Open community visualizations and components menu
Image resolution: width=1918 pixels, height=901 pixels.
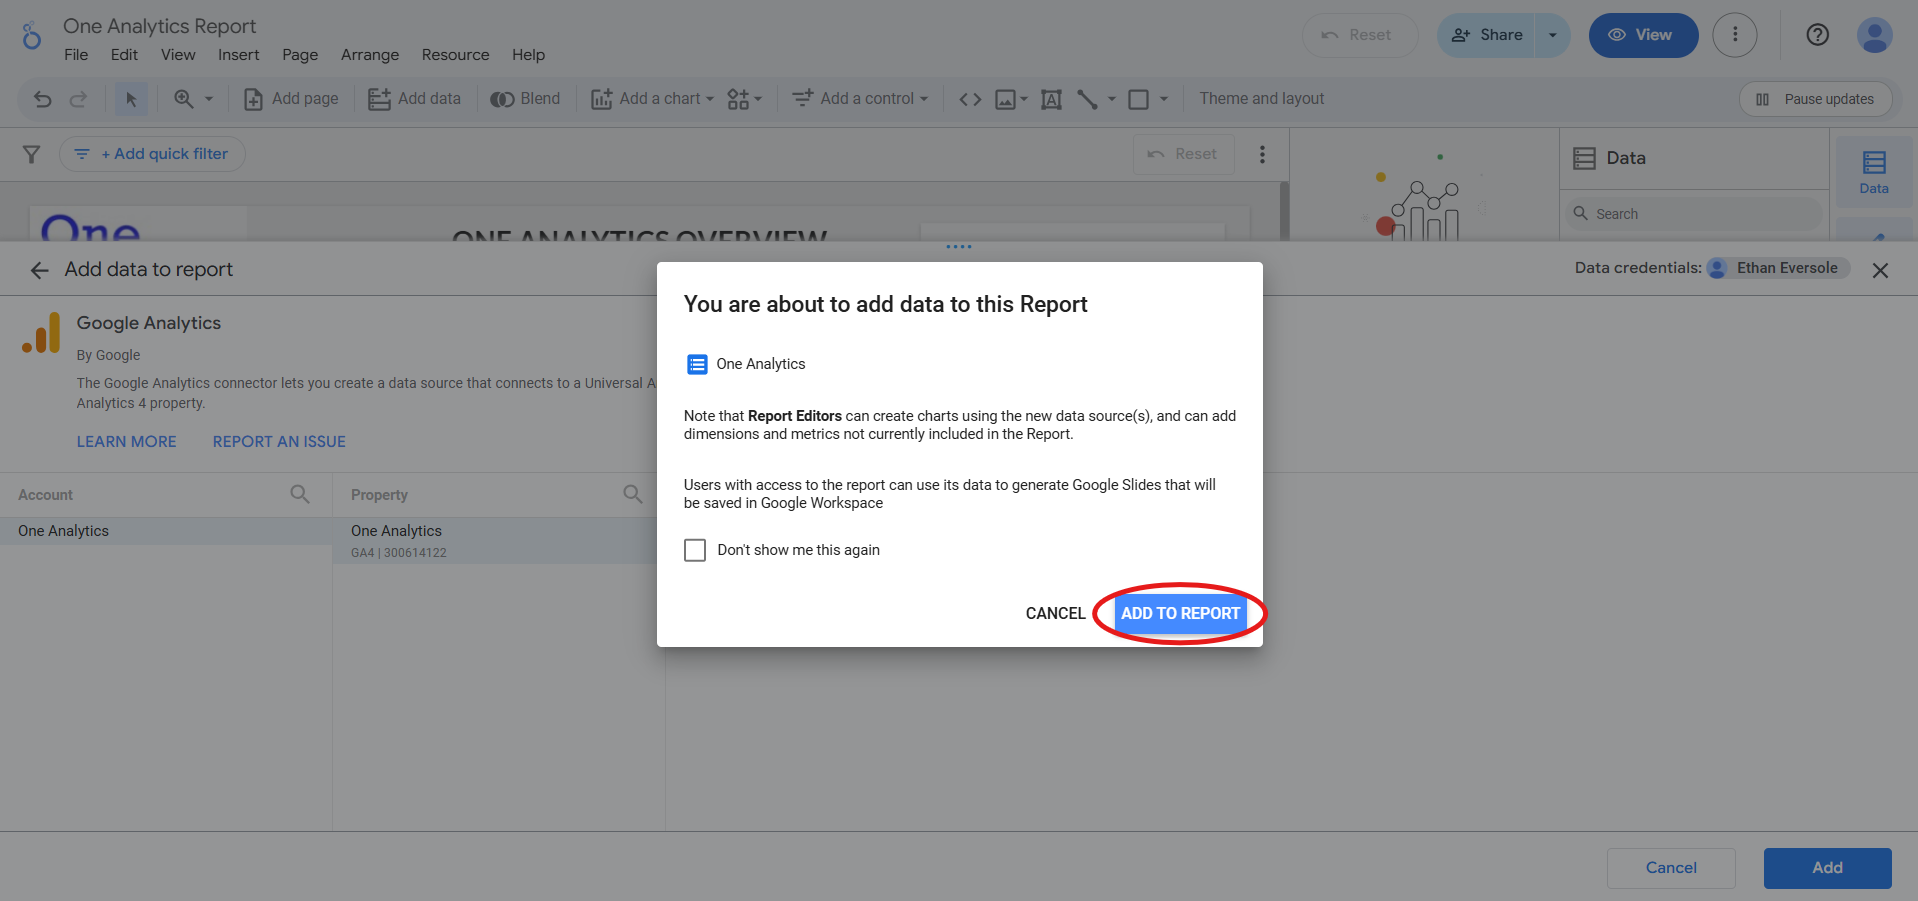tap(744, 99)
